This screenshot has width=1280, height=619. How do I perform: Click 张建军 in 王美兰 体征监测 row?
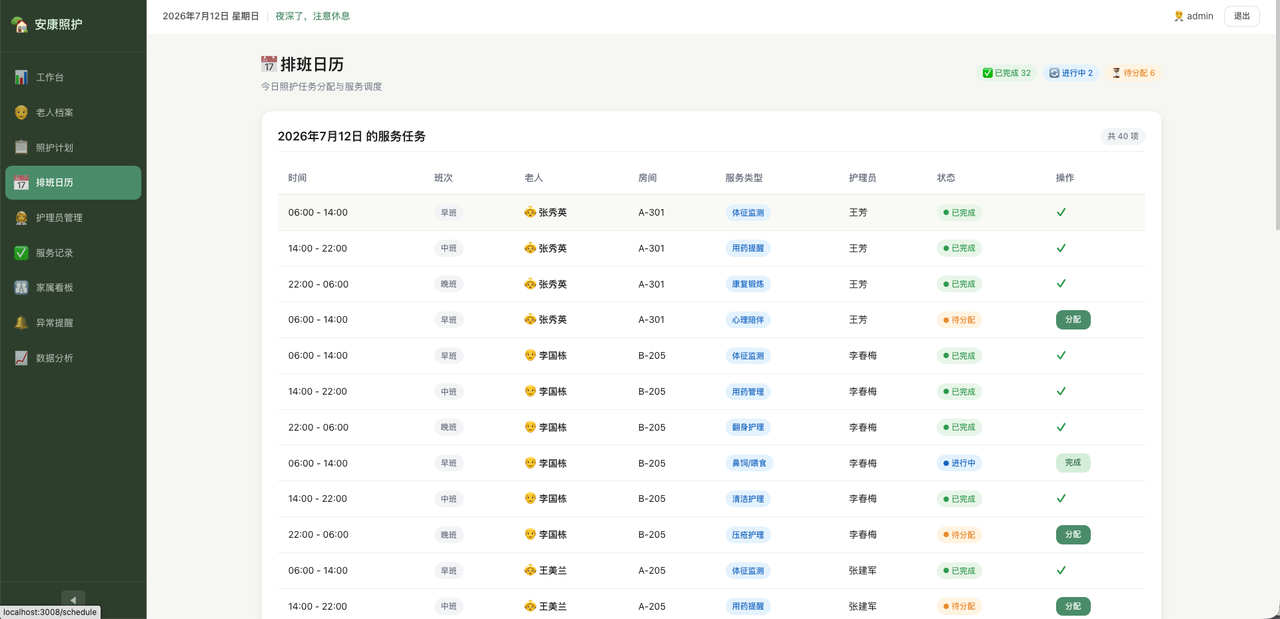863,570
